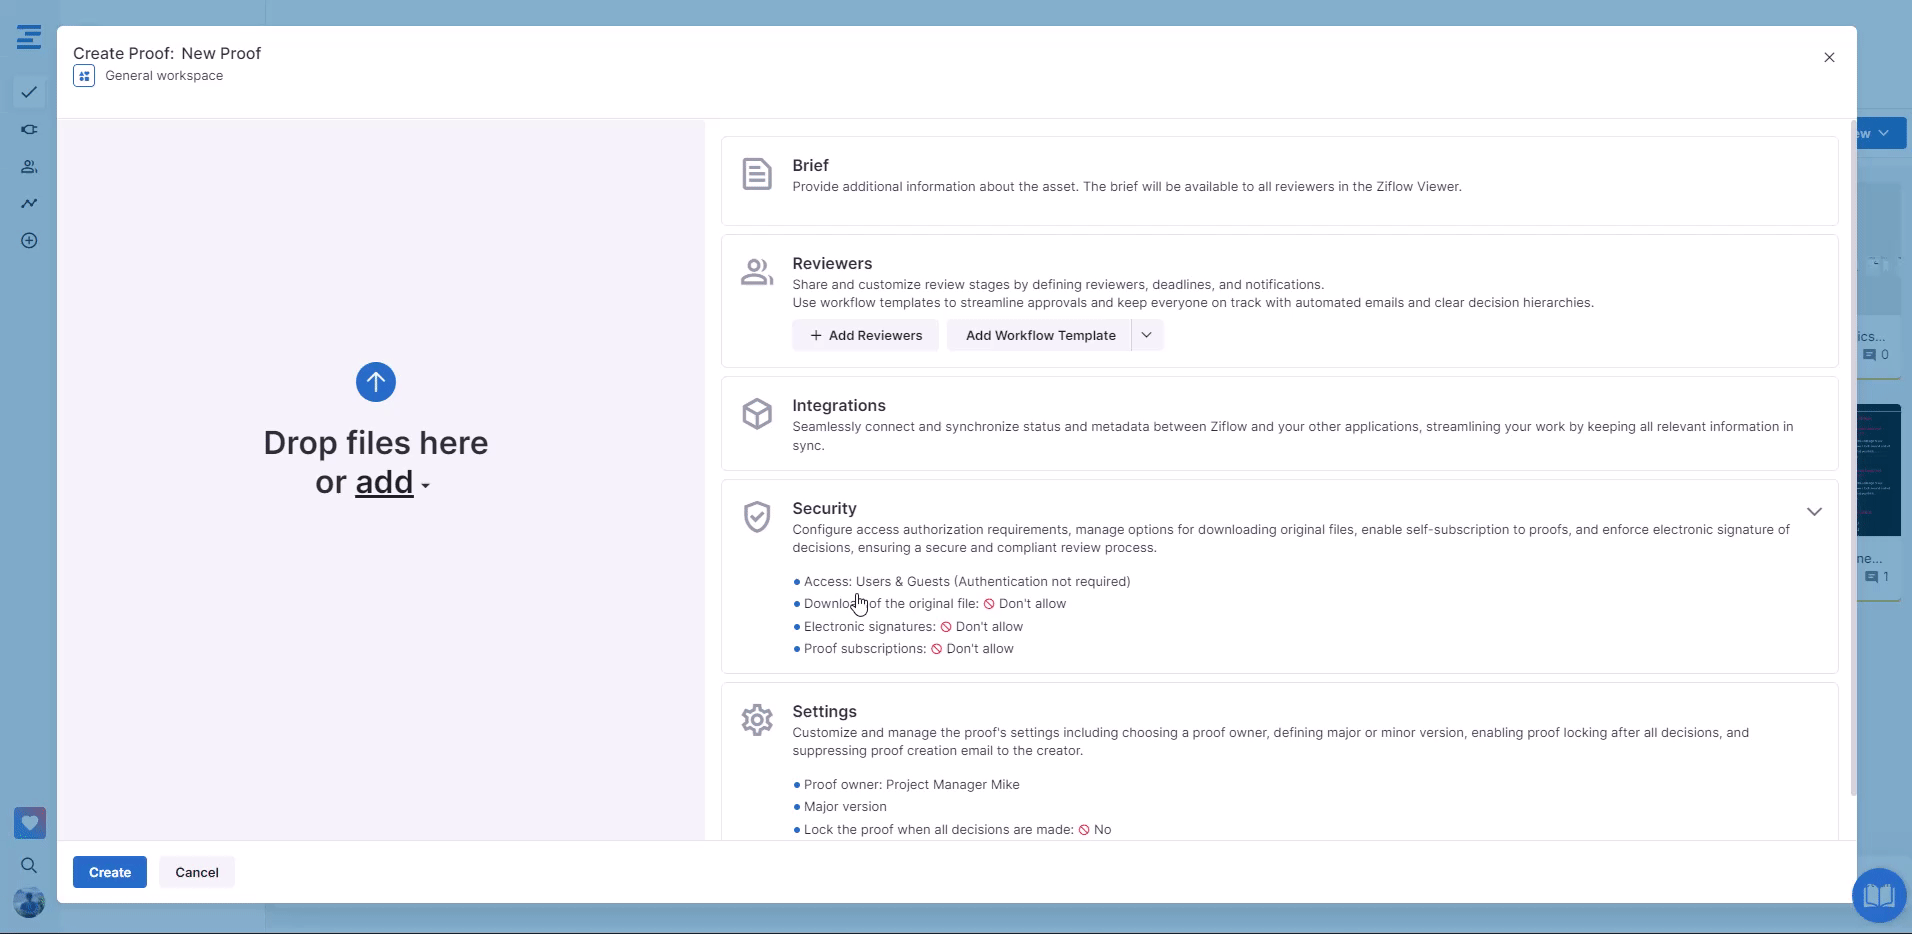Image resolution: width=1912 pixels, height=934 pixels.
Task: Click Proof subscriptions: Don't allow line
Action: pyautogui.click(x=908, y=649)
